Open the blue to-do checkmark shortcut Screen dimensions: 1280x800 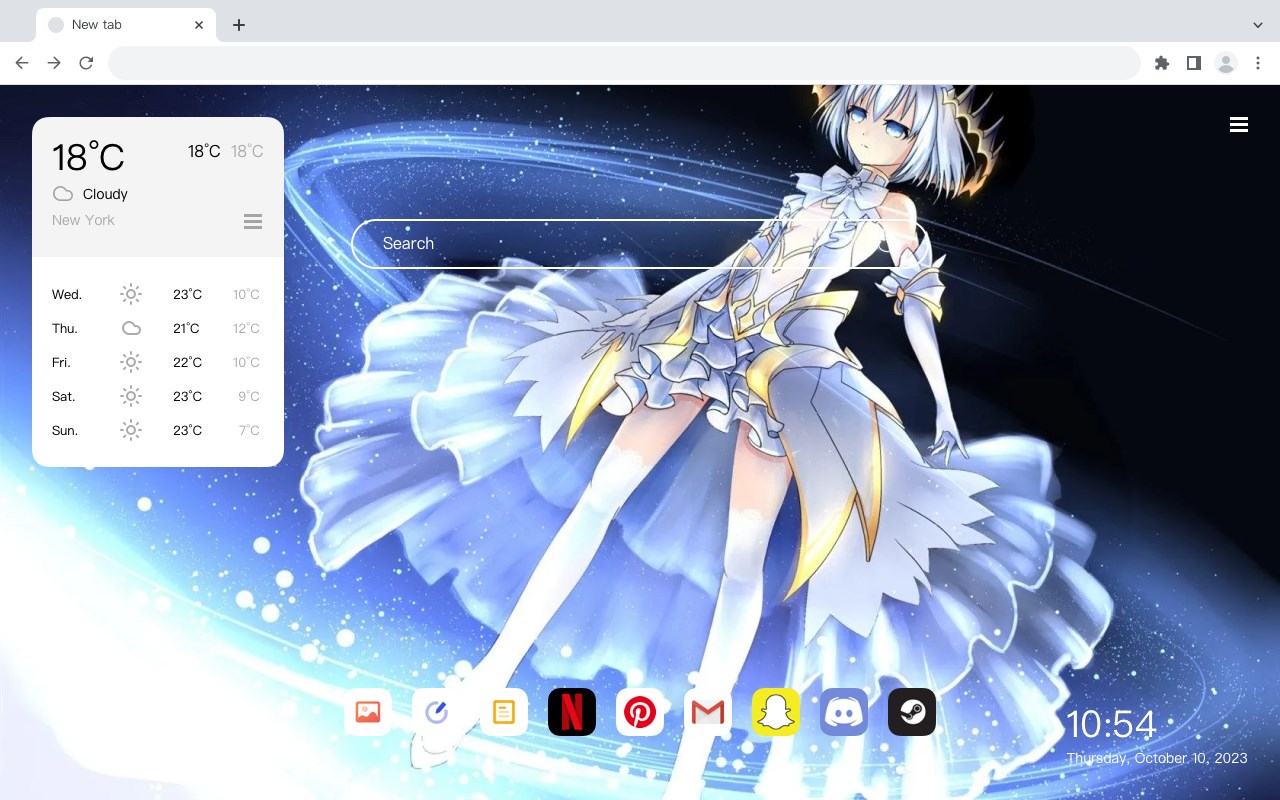436,712
